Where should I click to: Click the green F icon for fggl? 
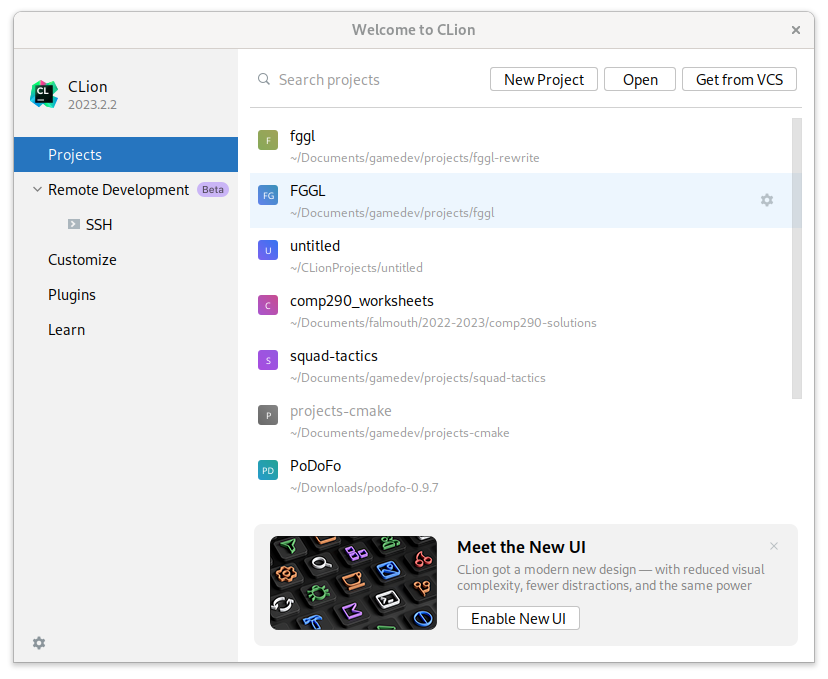pos(268,140)
